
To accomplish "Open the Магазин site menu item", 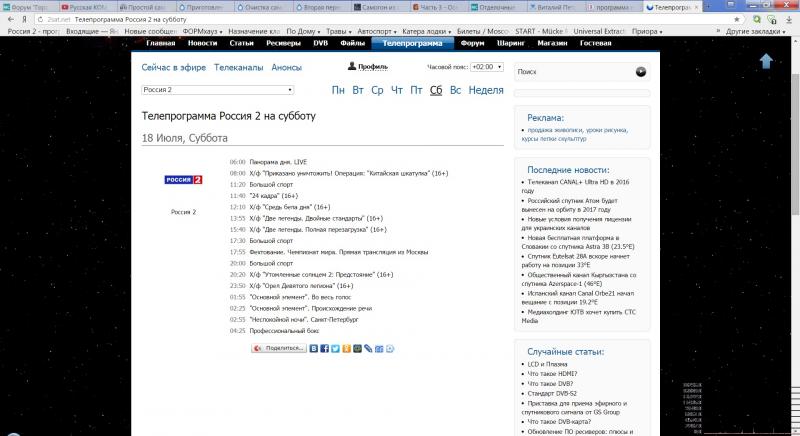I will (552, 43).
